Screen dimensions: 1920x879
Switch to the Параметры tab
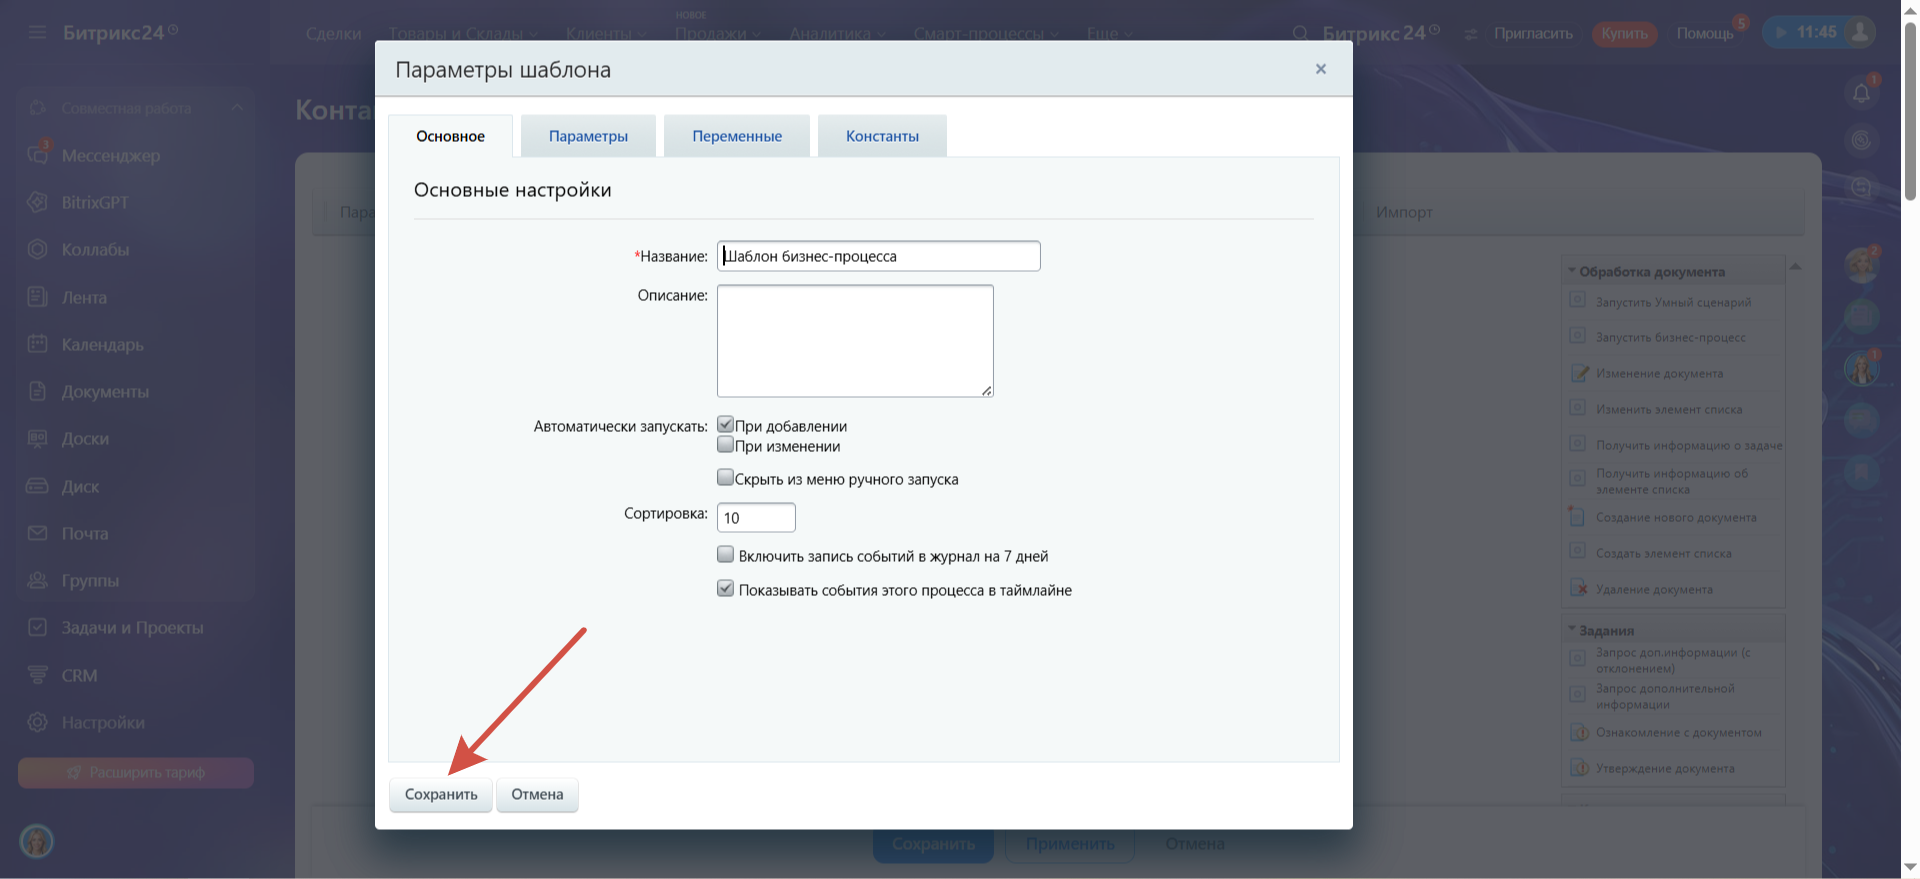click(588, 136)
